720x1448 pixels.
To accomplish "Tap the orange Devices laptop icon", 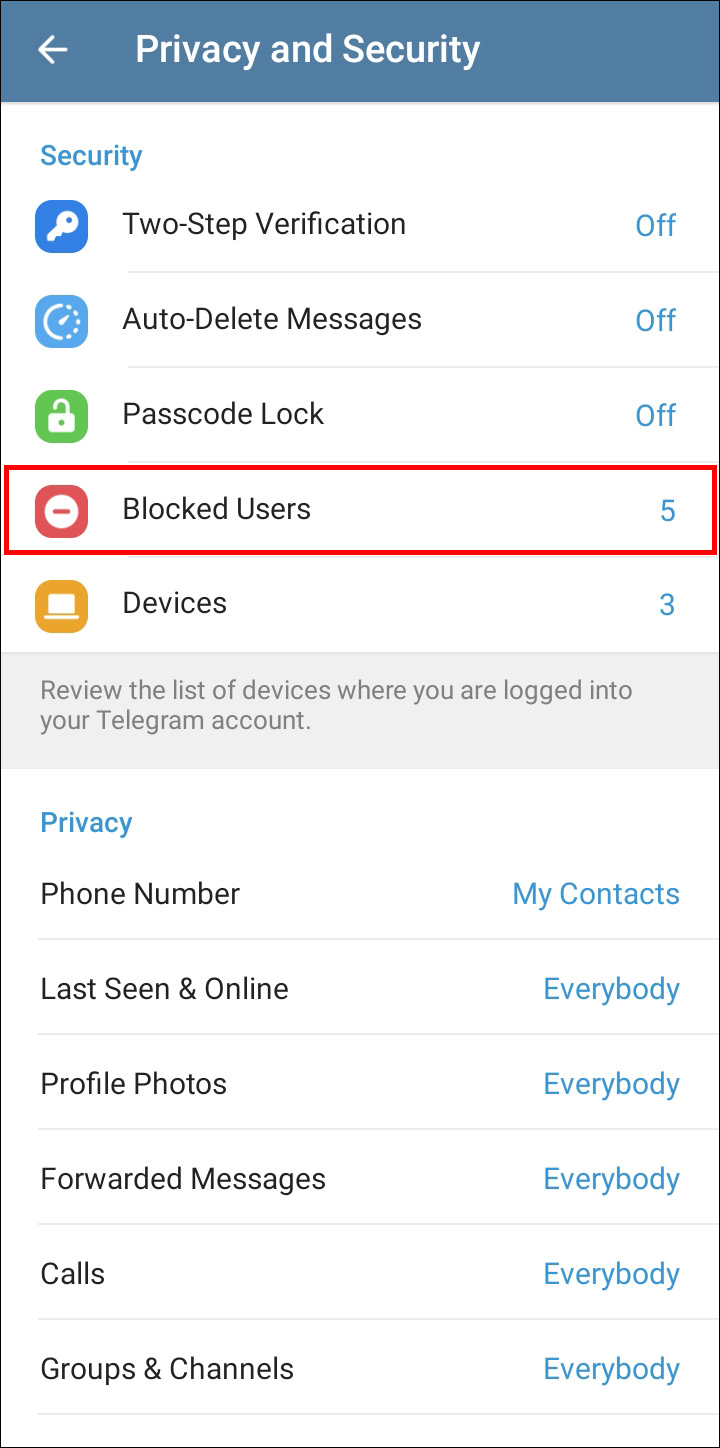I will (x=62, y=605).
